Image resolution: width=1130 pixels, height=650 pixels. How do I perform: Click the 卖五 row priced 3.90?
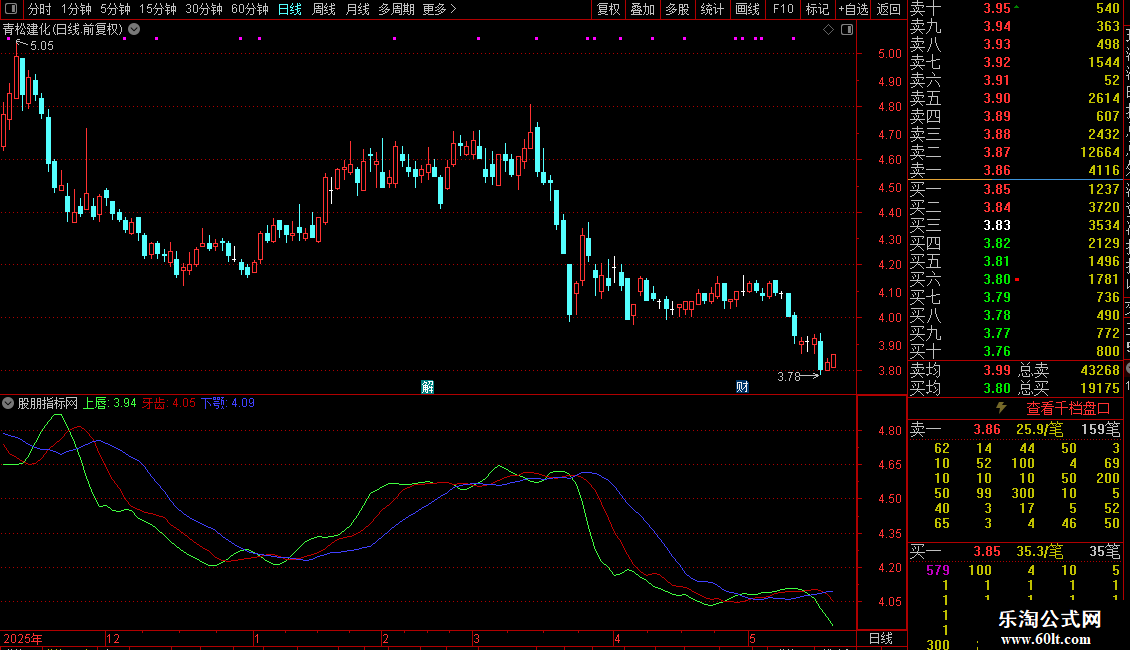[1015, 98]
